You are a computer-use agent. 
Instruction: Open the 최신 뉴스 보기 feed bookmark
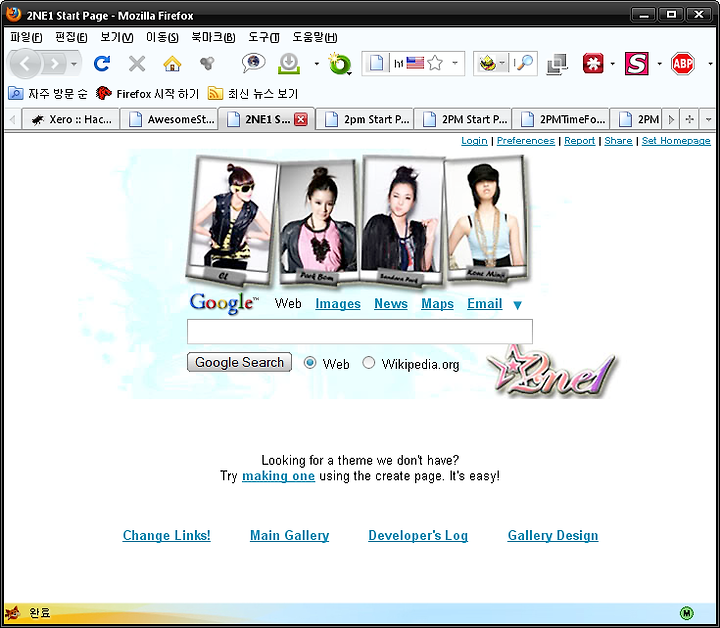[x=253, y=94]
